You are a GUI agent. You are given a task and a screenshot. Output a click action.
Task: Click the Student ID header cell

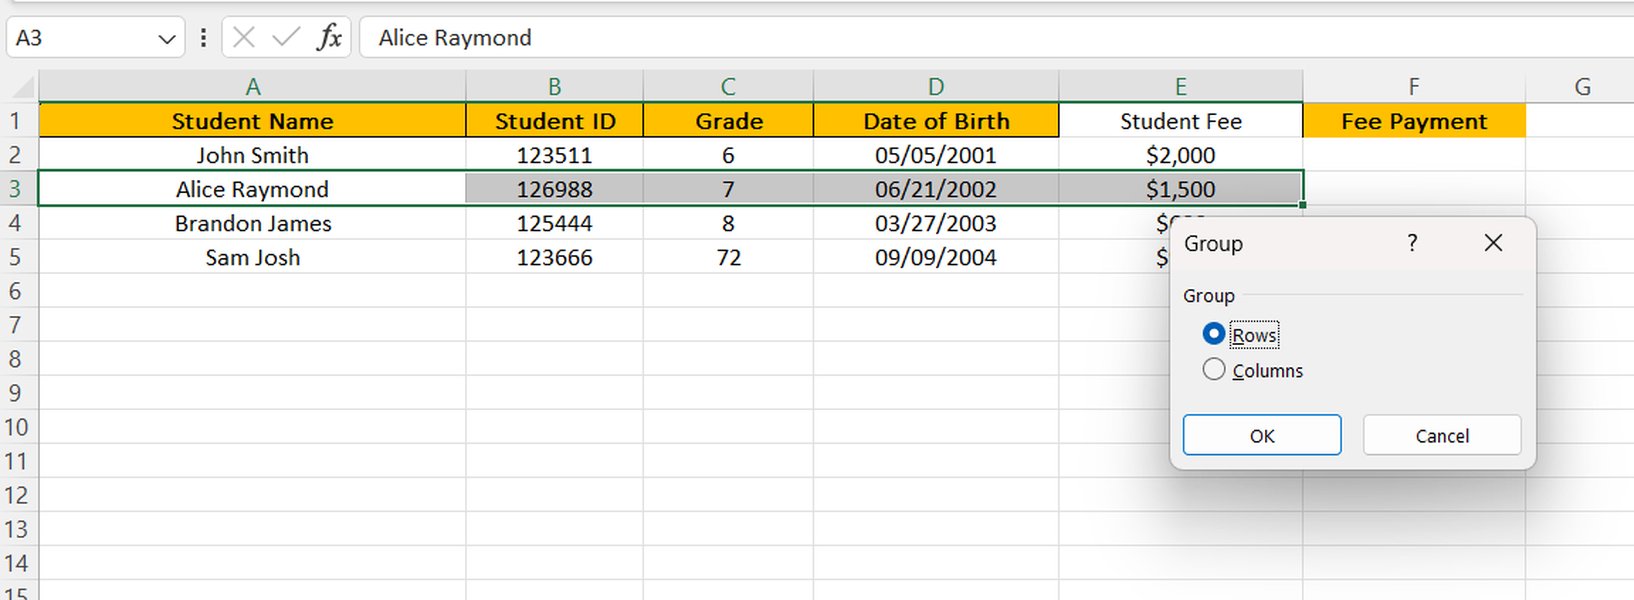(x=554, y=121)
